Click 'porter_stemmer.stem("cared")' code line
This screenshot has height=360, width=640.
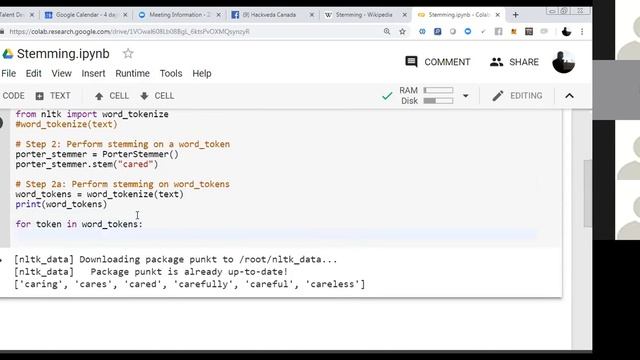[x=87, y=164]
